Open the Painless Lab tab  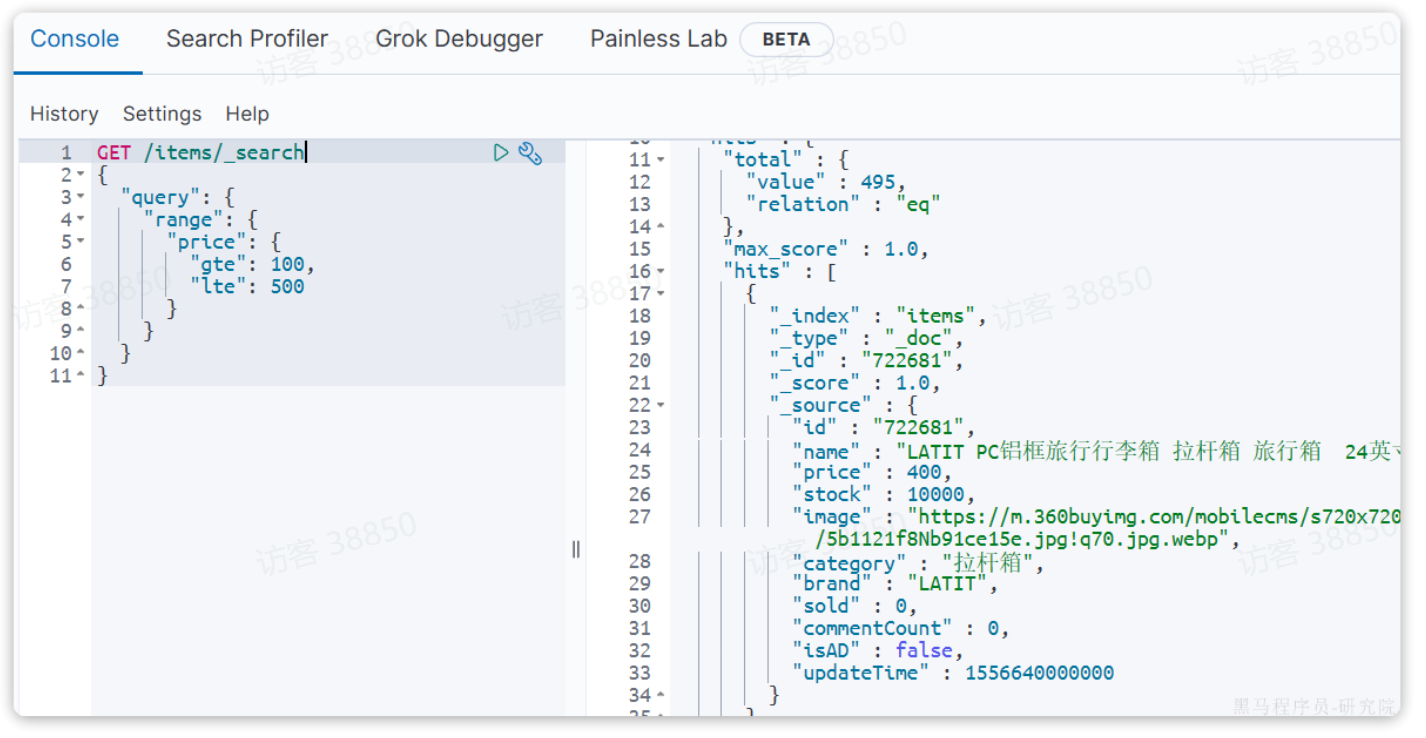(658, 39)
